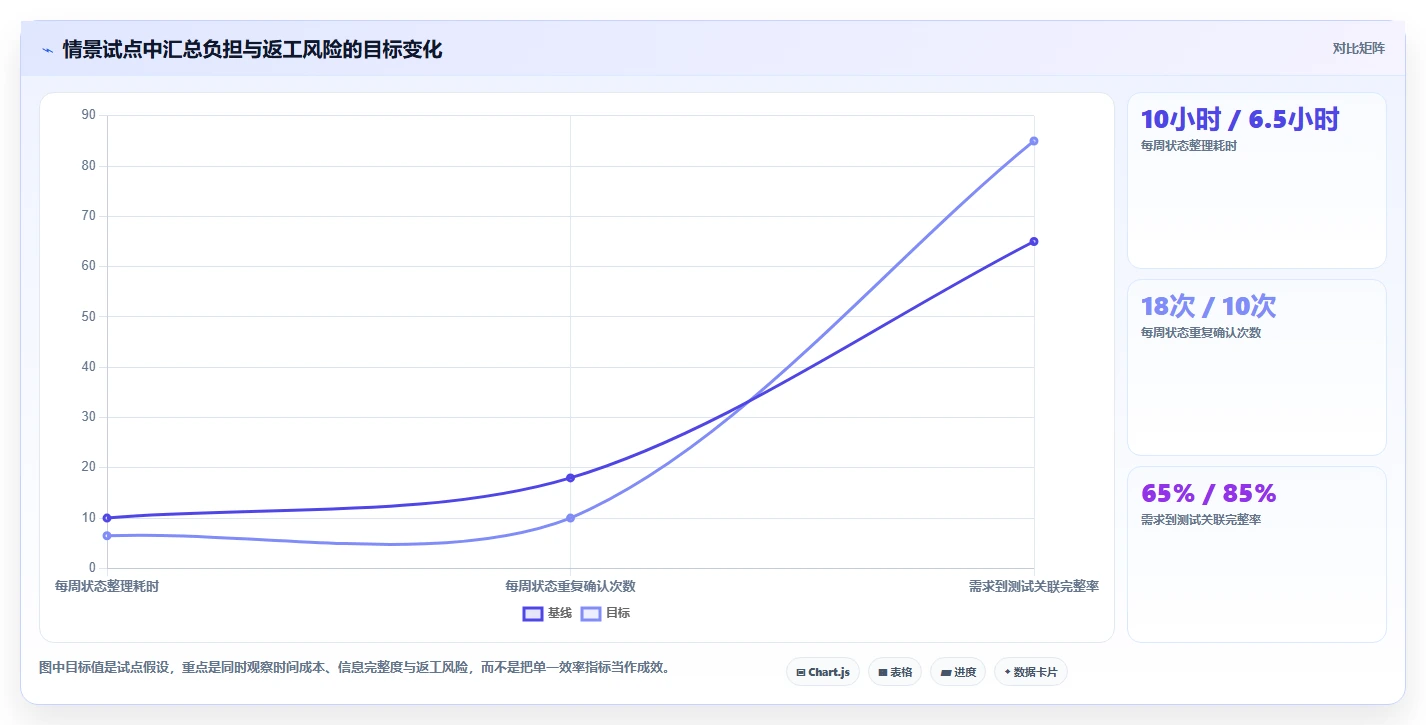Image resolution: width=1426 pixels, height=725 pixels.
Task: Click the x-axis label 每周状态整理耗时
Action: click(107, 586)
